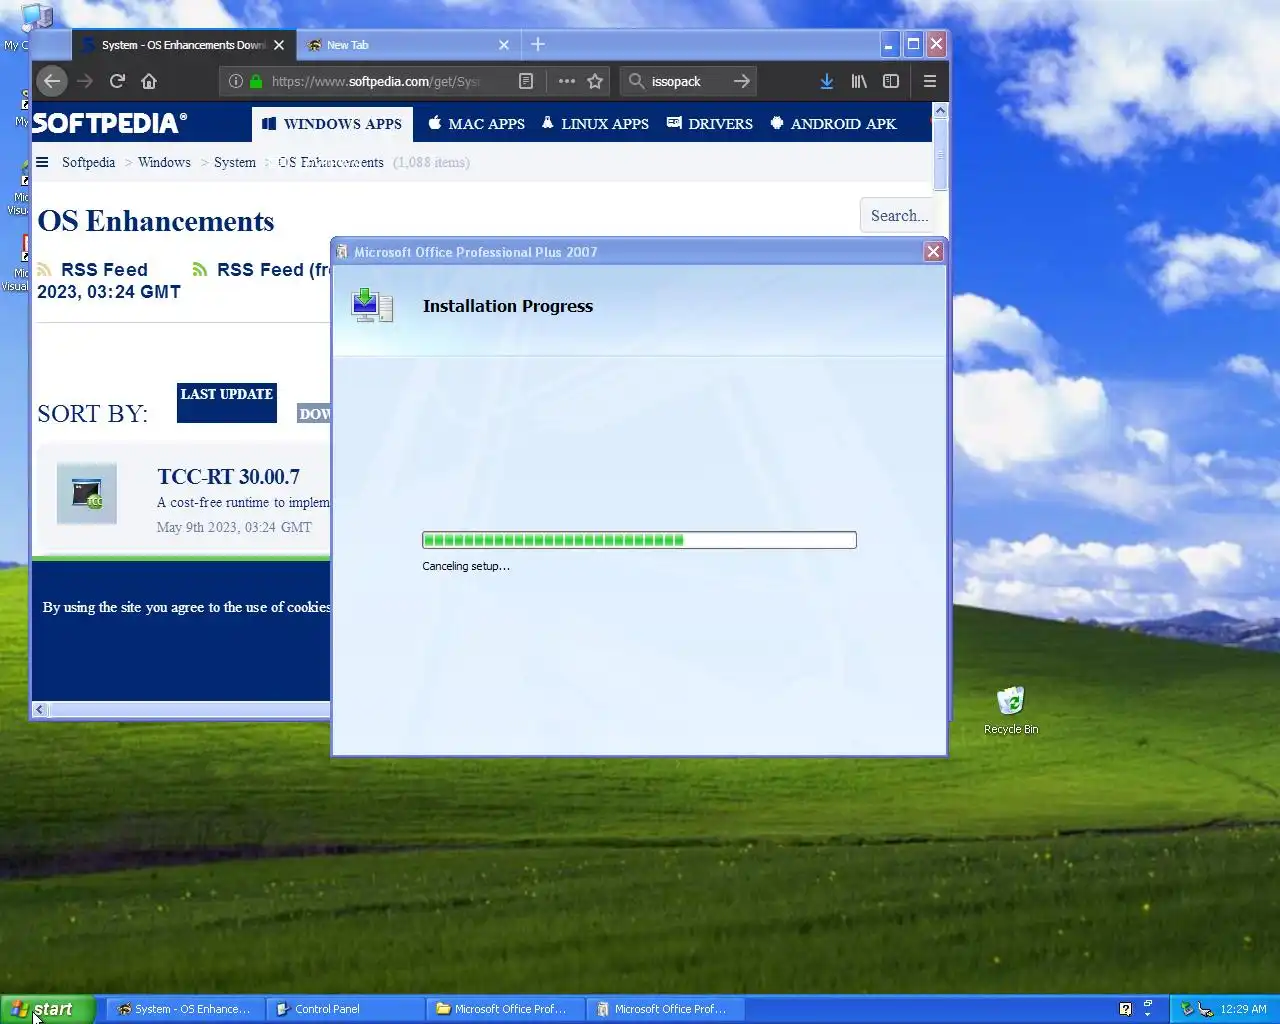Open the Windows Start menu
The image size is (1280, 1024).
click(x=48, y=1009)
